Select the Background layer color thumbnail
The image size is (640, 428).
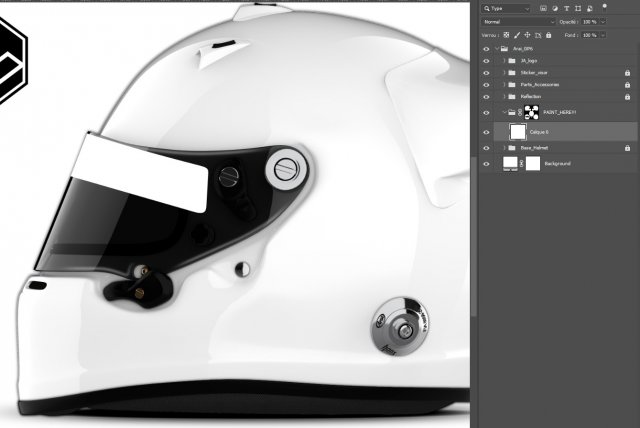[510, 164]
